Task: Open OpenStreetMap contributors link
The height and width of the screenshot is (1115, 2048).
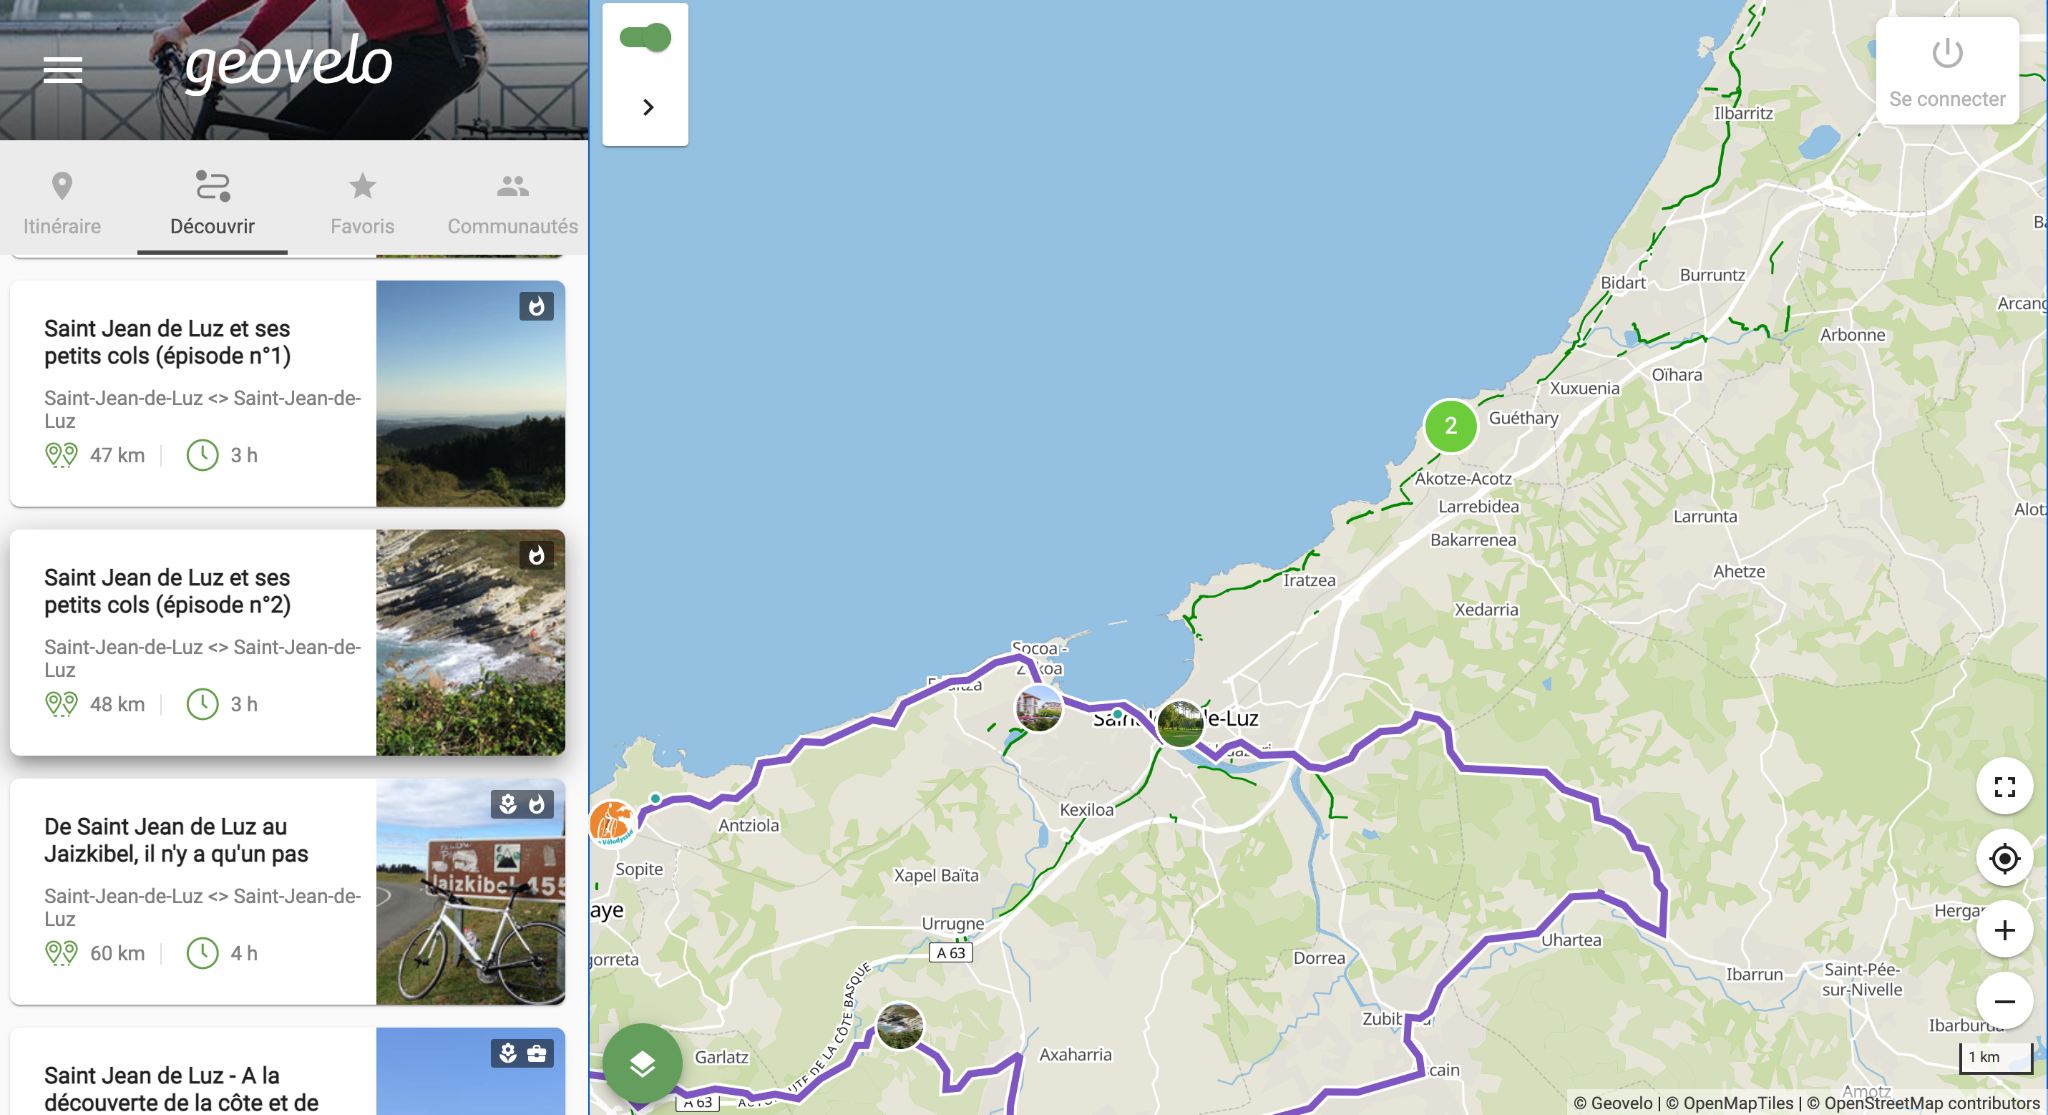Action: point(1923,1103)
